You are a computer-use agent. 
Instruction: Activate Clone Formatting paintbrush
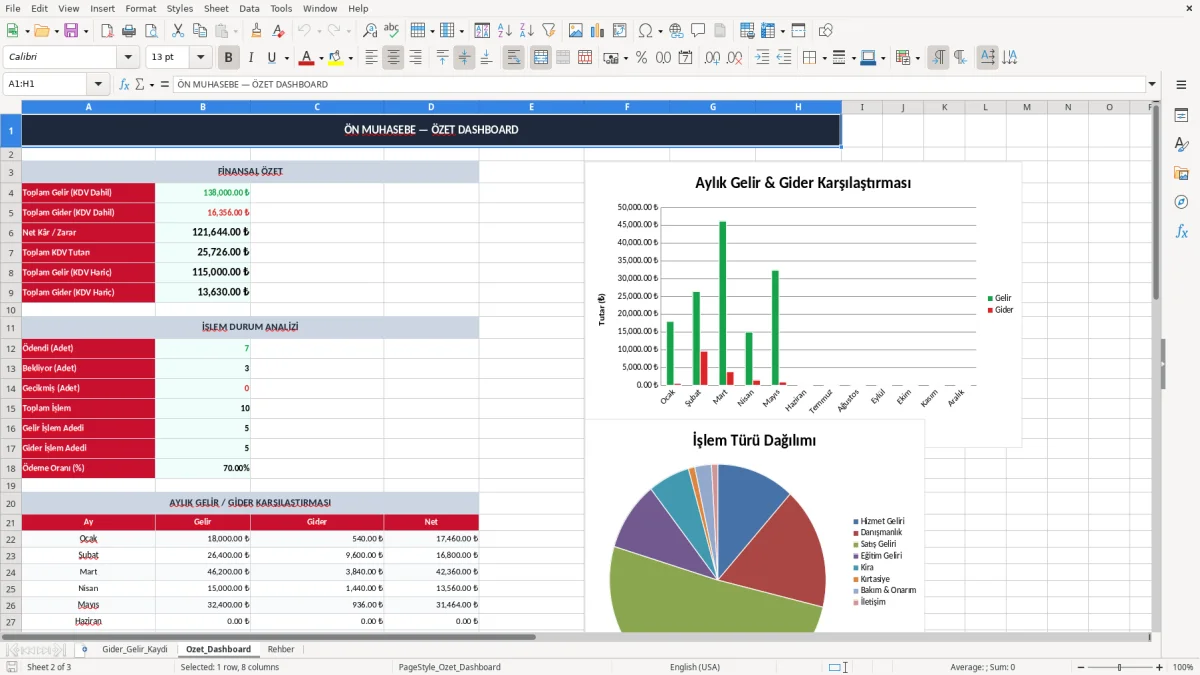click(257, 31)
